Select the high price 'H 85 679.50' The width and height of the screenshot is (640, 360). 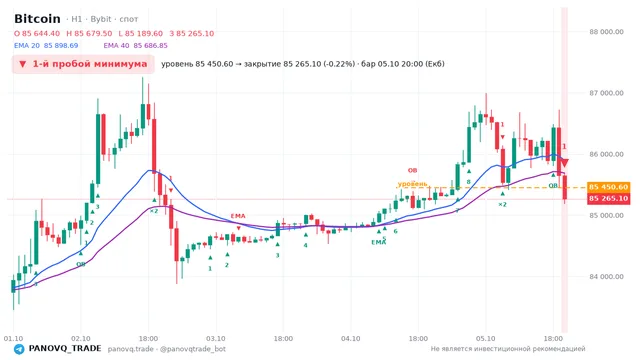(89, 33)
